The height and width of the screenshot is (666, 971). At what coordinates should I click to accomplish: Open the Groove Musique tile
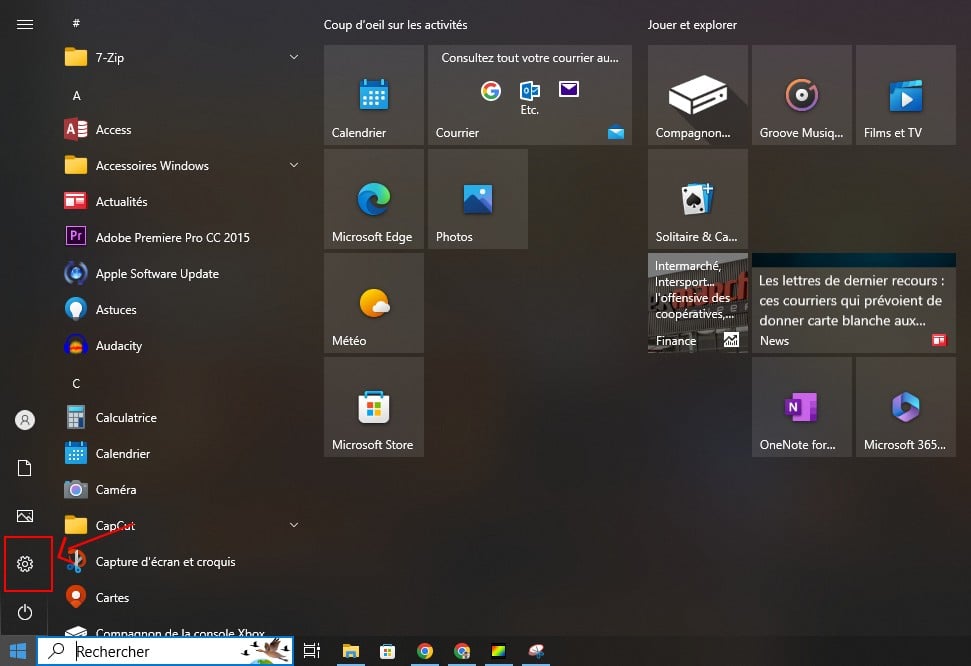802,95
